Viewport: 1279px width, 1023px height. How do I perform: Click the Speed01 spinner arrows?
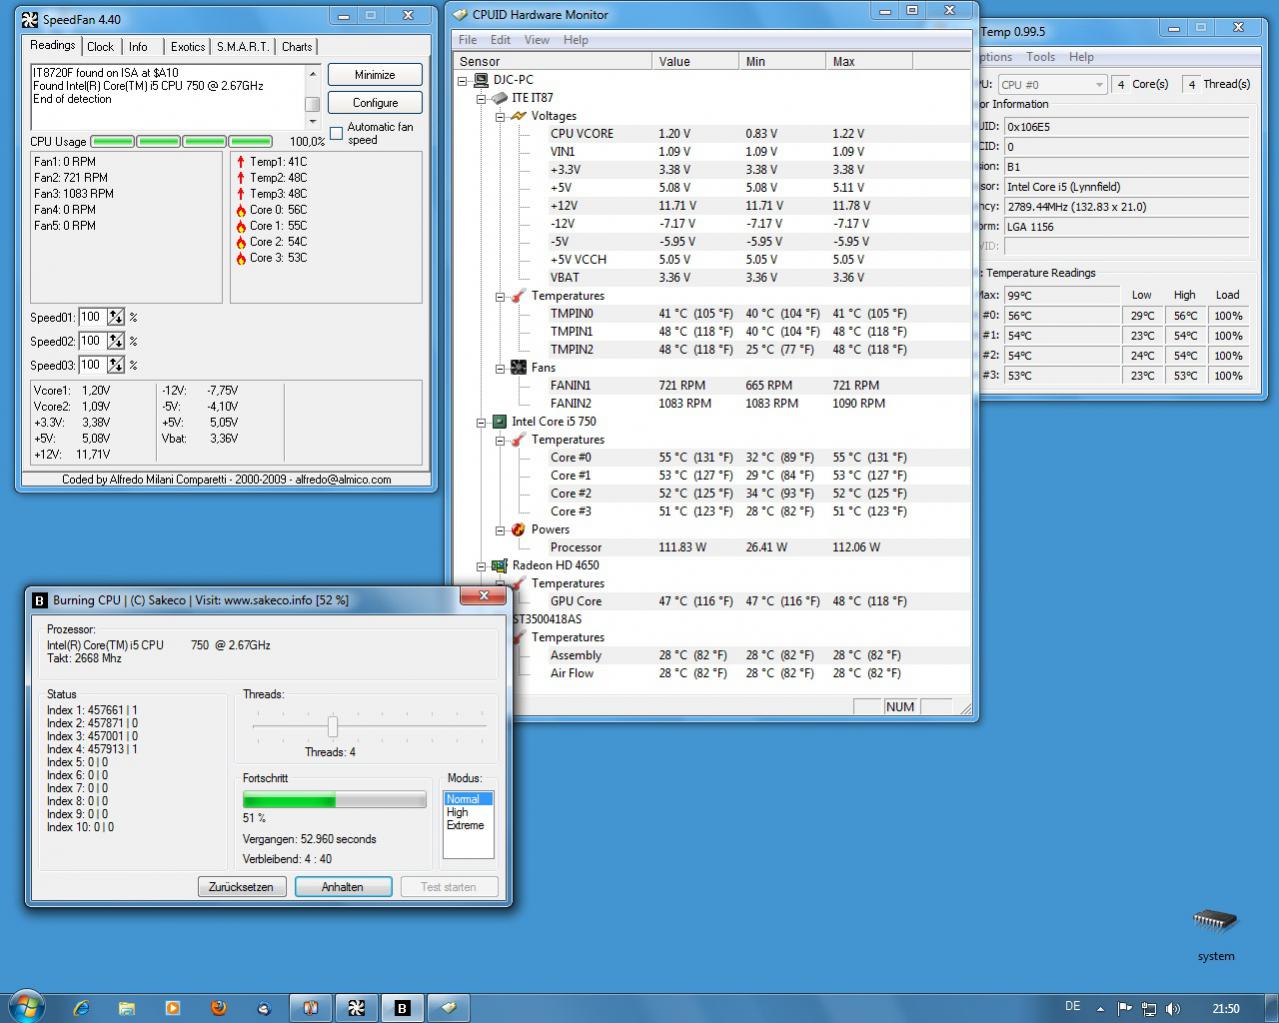[x=116, y=317]
